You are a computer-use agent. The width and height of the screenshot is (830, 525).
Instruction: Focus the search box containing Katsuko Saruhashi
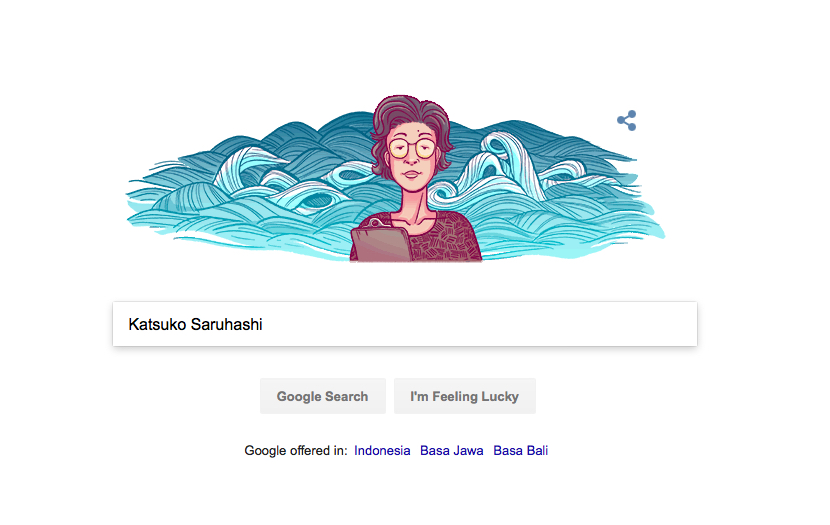tap(405, 324)
